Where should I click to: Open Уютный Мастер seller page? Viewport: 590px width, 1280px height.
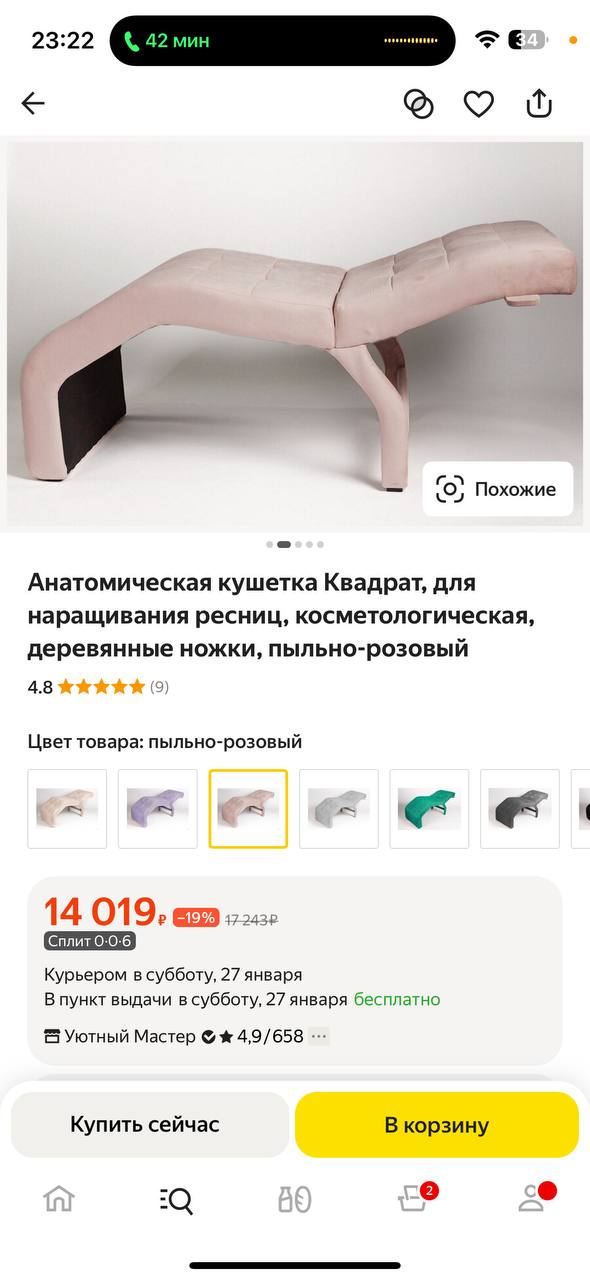pyautogui.click(x=130, y=1036)
